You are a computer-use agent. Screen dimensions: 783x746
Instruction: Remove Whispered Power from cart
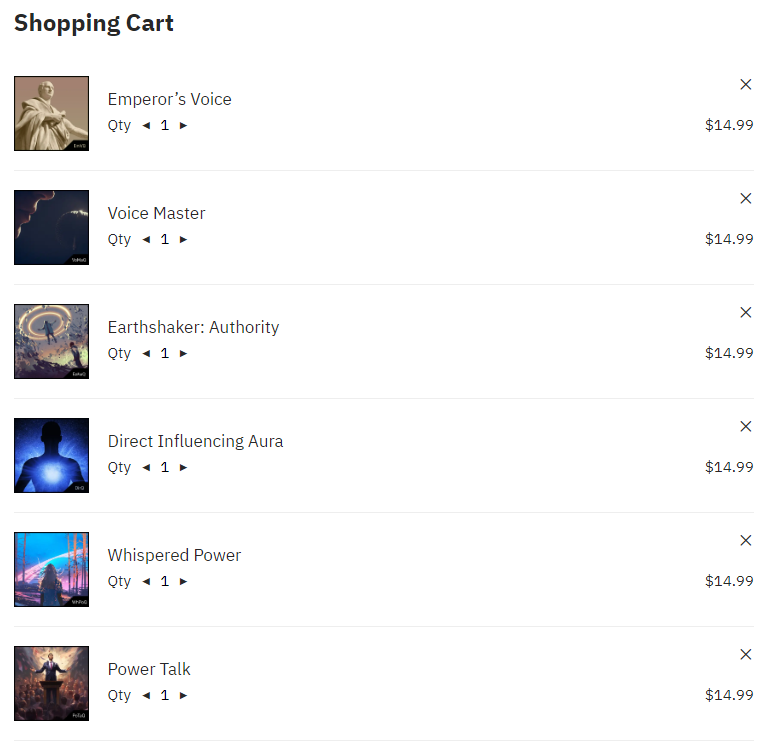[x=746, y=540]
